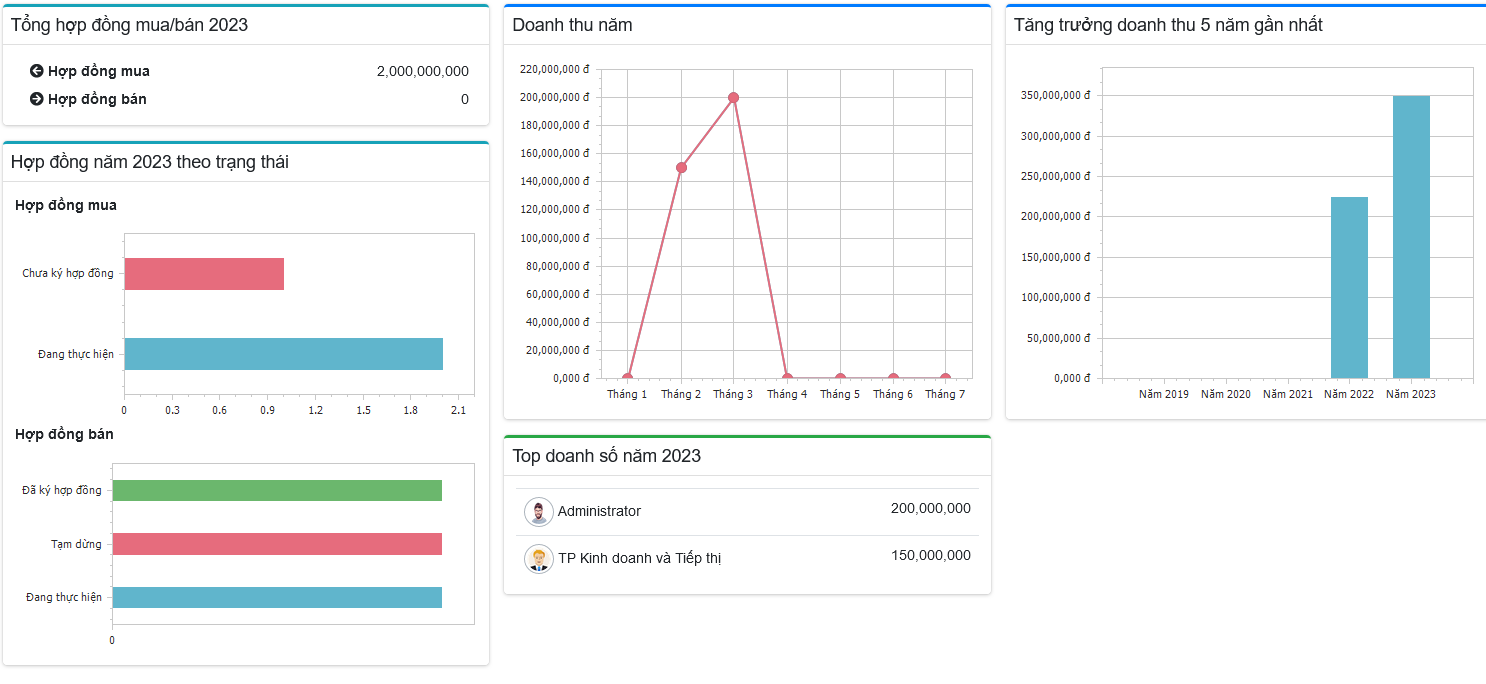Click the sales amount 150,000,000
The height and width of the screenshot is (684, 1486).
pyautogui.click(x=930, y=555)
